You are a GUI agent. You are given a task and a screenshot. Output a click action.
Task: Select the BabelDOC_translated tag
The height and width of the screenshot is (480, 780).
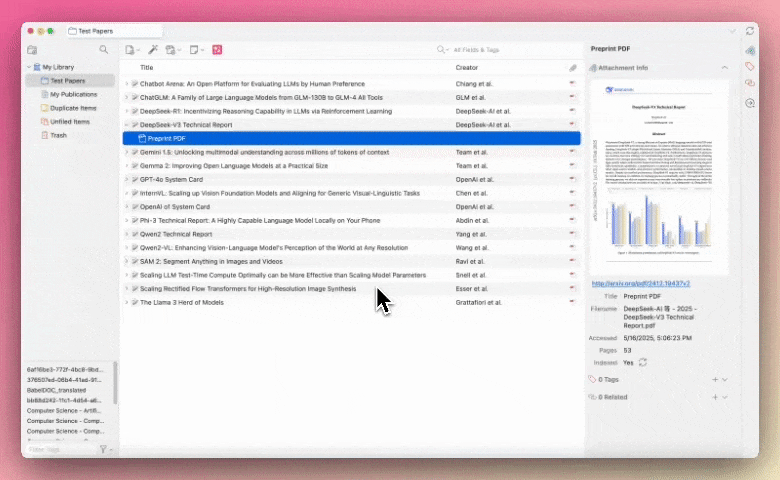point(56,390)
